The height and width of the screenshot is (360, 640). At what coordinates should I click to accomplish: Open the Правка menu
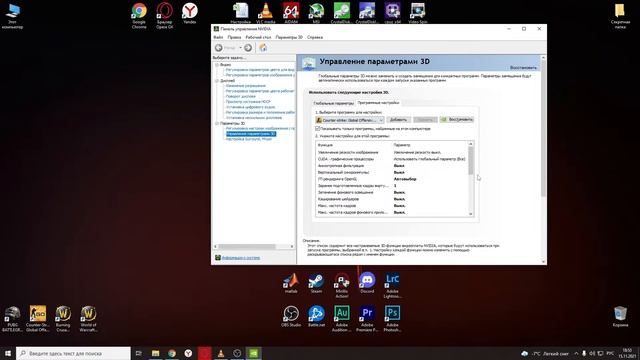[x=234, y=37]
